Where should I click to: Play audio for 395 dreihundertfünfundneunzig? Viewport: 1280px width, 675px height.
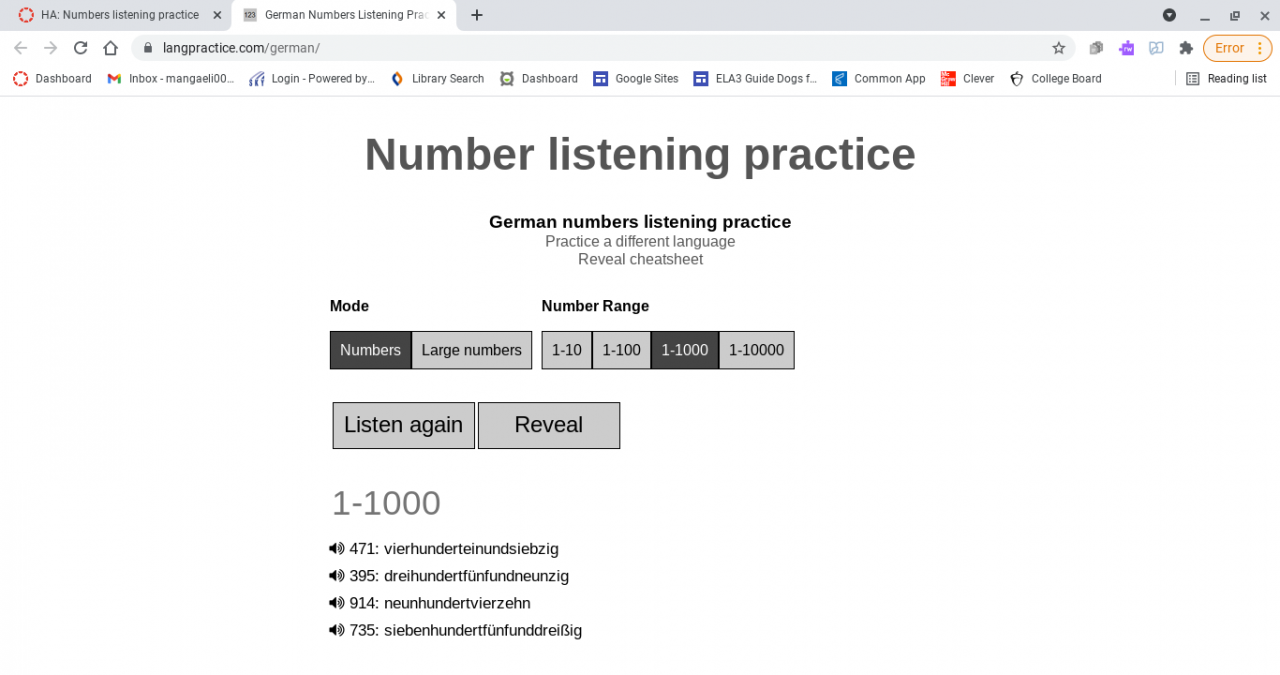336,575
